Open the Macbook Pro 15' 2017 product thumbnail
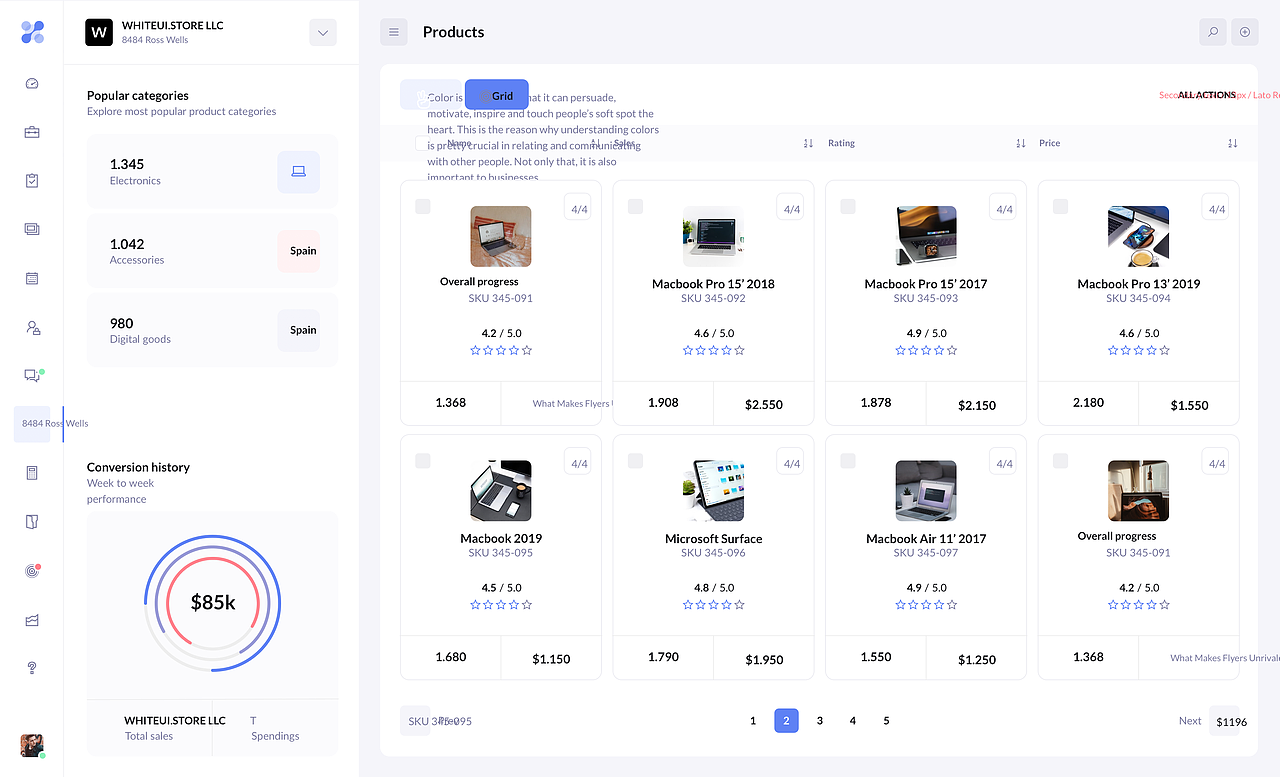This screenshot has width=1280, height=777. [926, 236]
